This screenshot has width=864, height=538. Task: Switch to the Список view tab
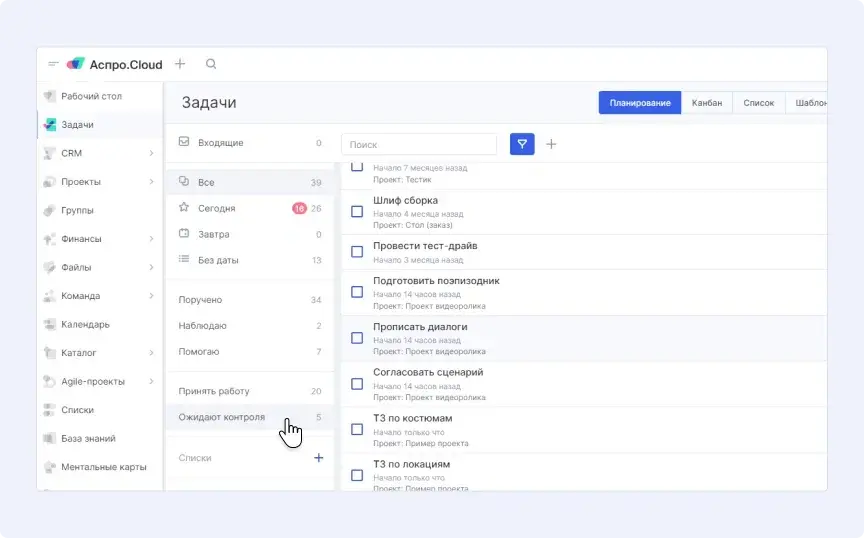coord(759,103)
